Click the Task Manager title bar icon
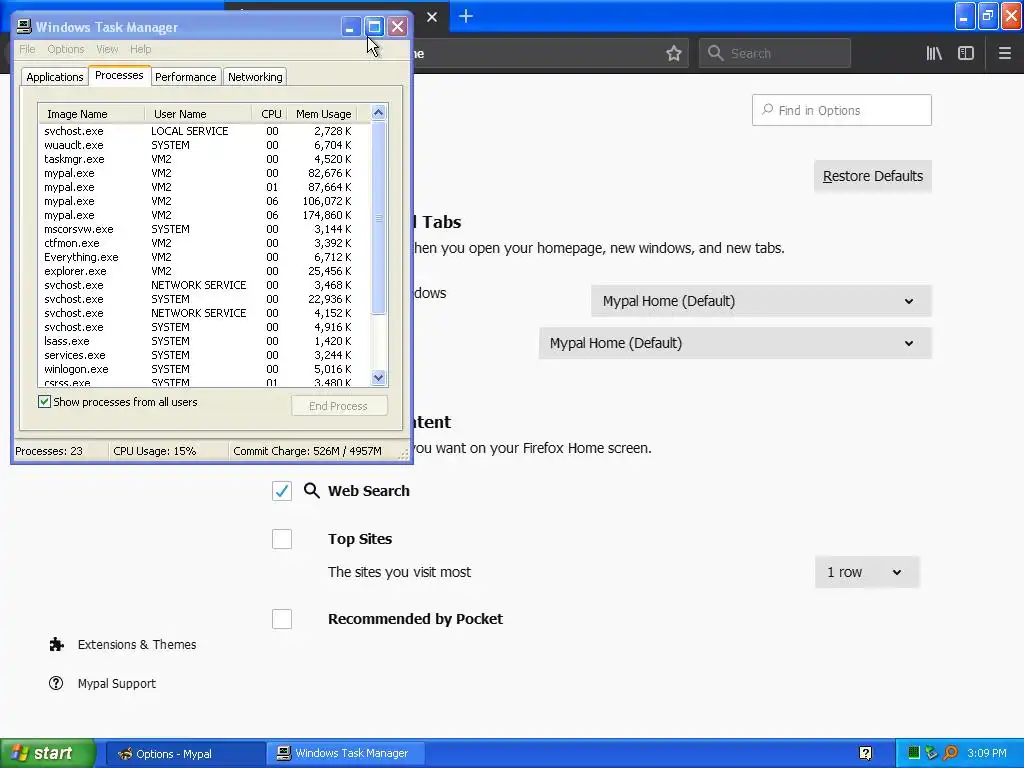The height and width of the screenshot is (768, 1024). 24,27
